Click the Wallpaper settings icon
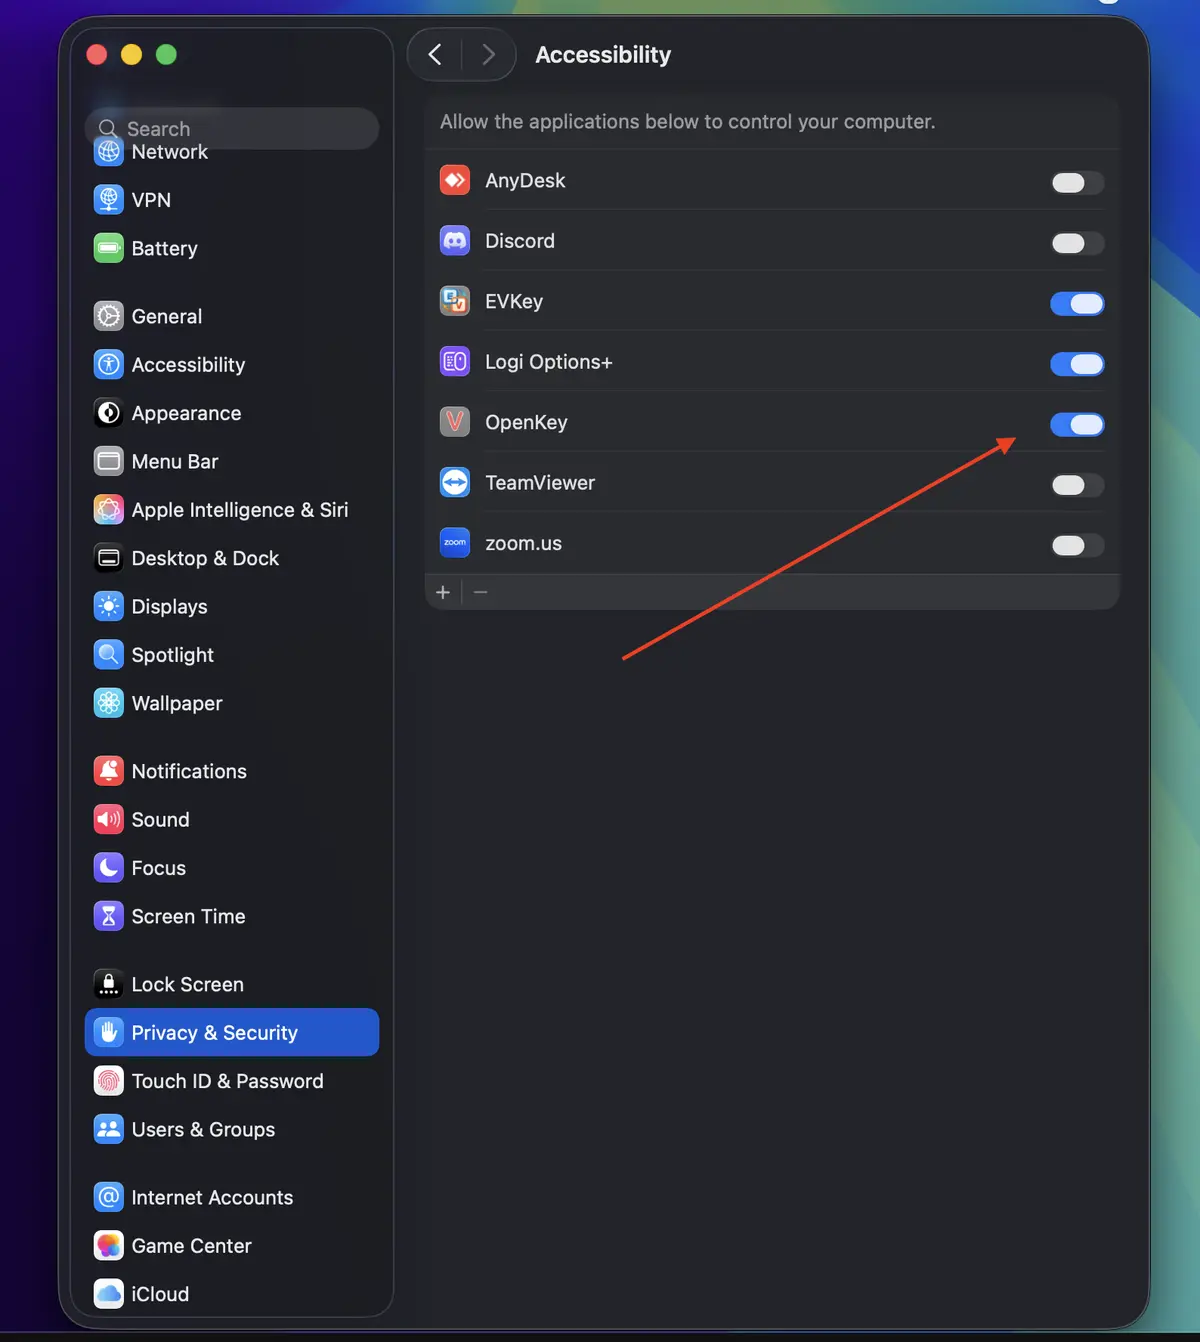 (x=108, y=703)
